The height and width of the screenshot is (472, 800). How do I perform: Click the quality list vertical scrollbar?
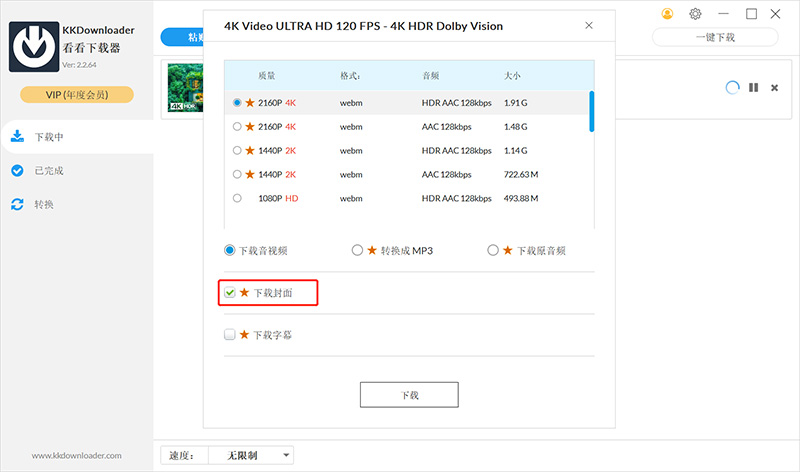[592, 111]
